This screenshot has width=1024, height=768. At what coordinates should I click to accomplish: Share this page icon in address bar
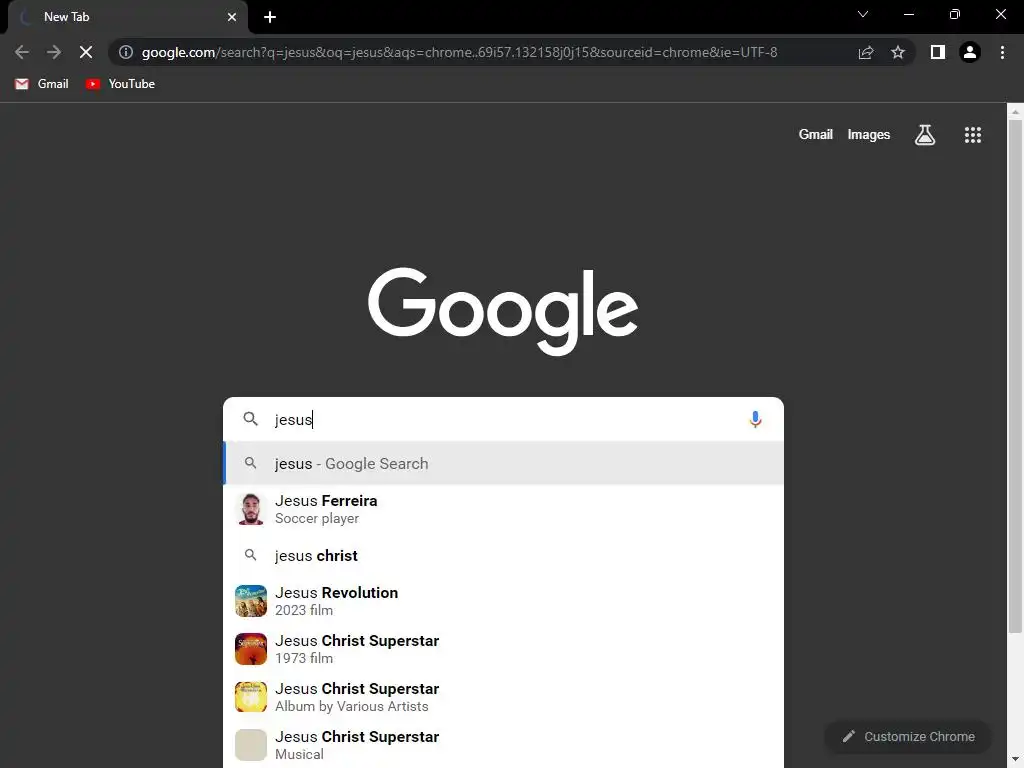866,52
